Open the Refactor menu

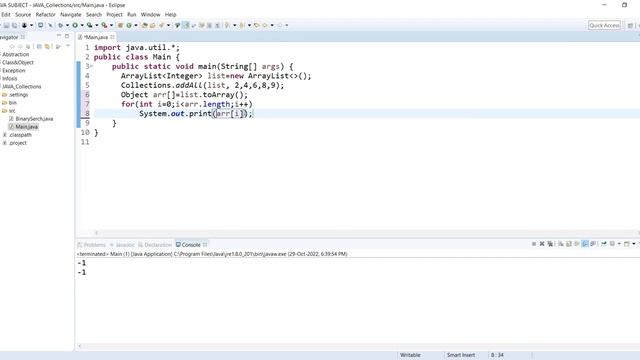(x=45, y=15)
